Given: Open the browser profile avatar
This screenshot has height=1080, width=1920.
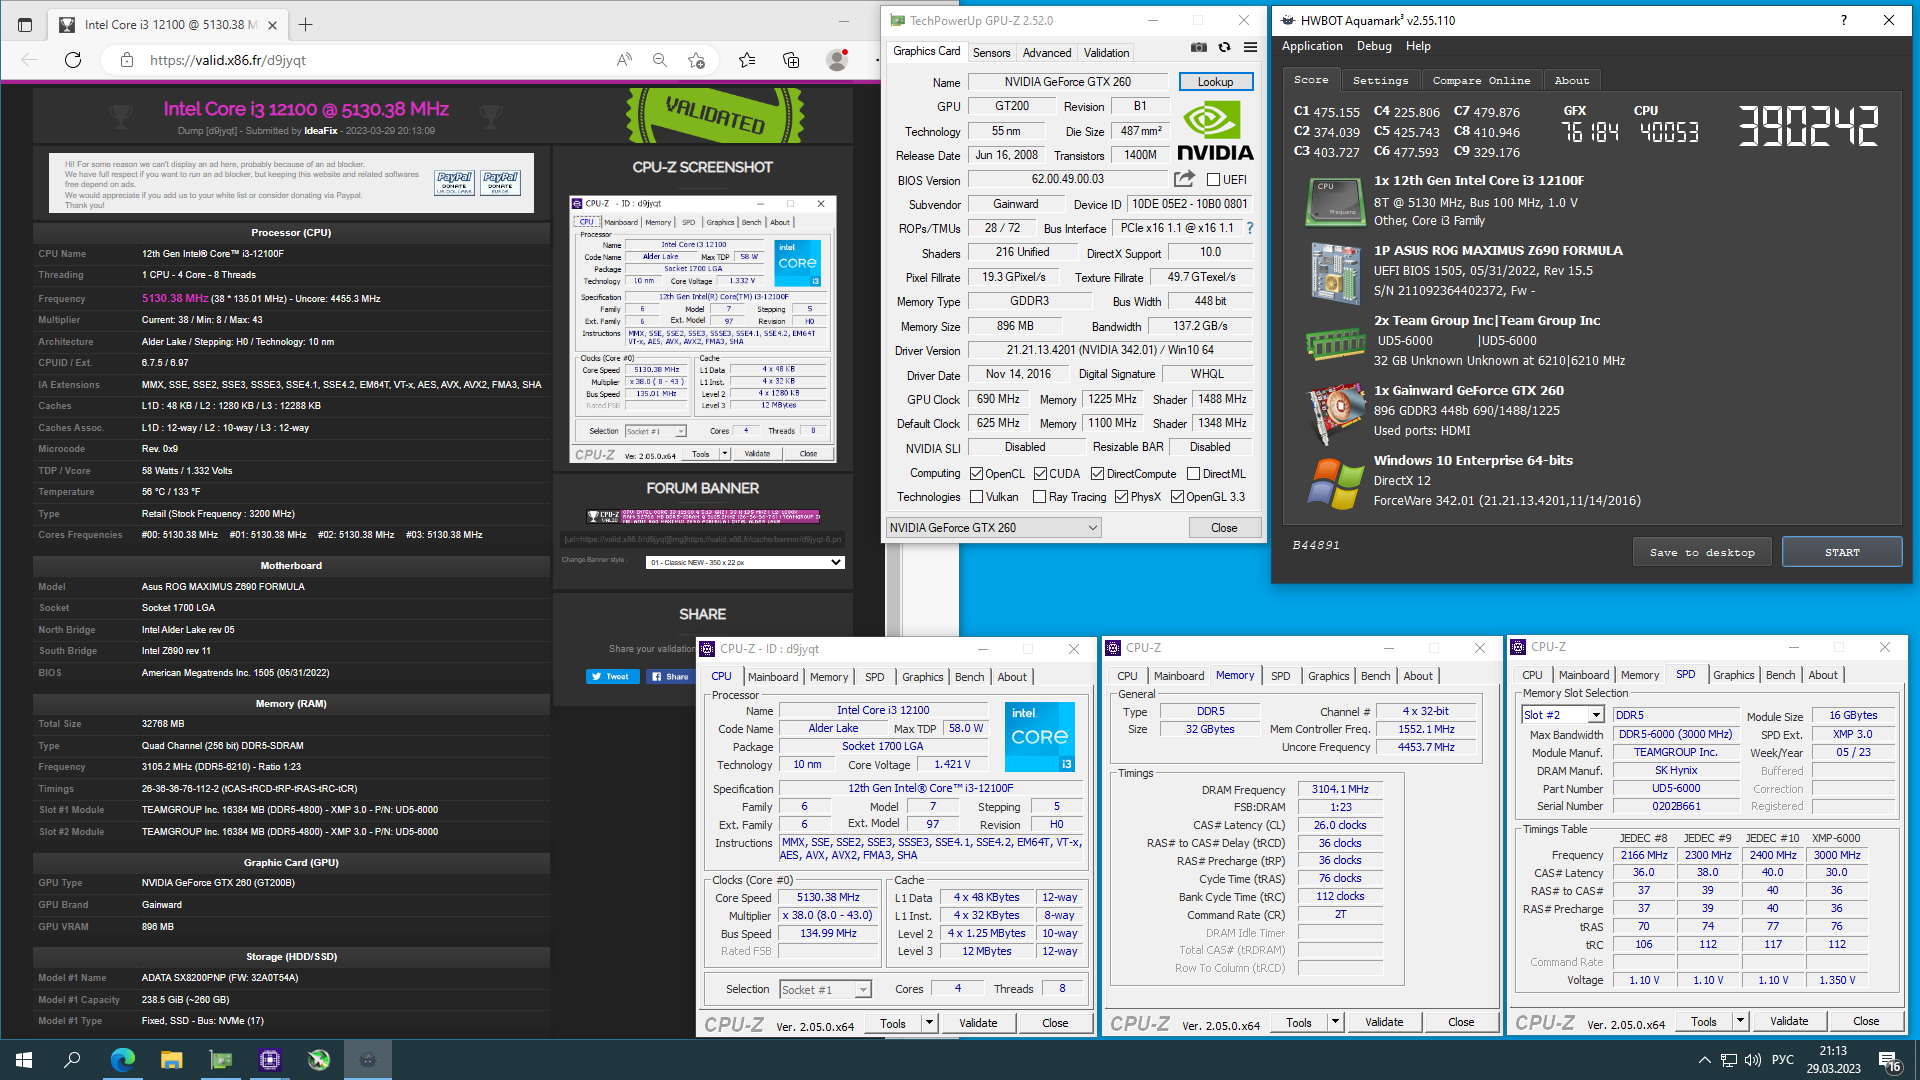Looking at the screenshot, I should pyautogui.click(x=837, y=60).
